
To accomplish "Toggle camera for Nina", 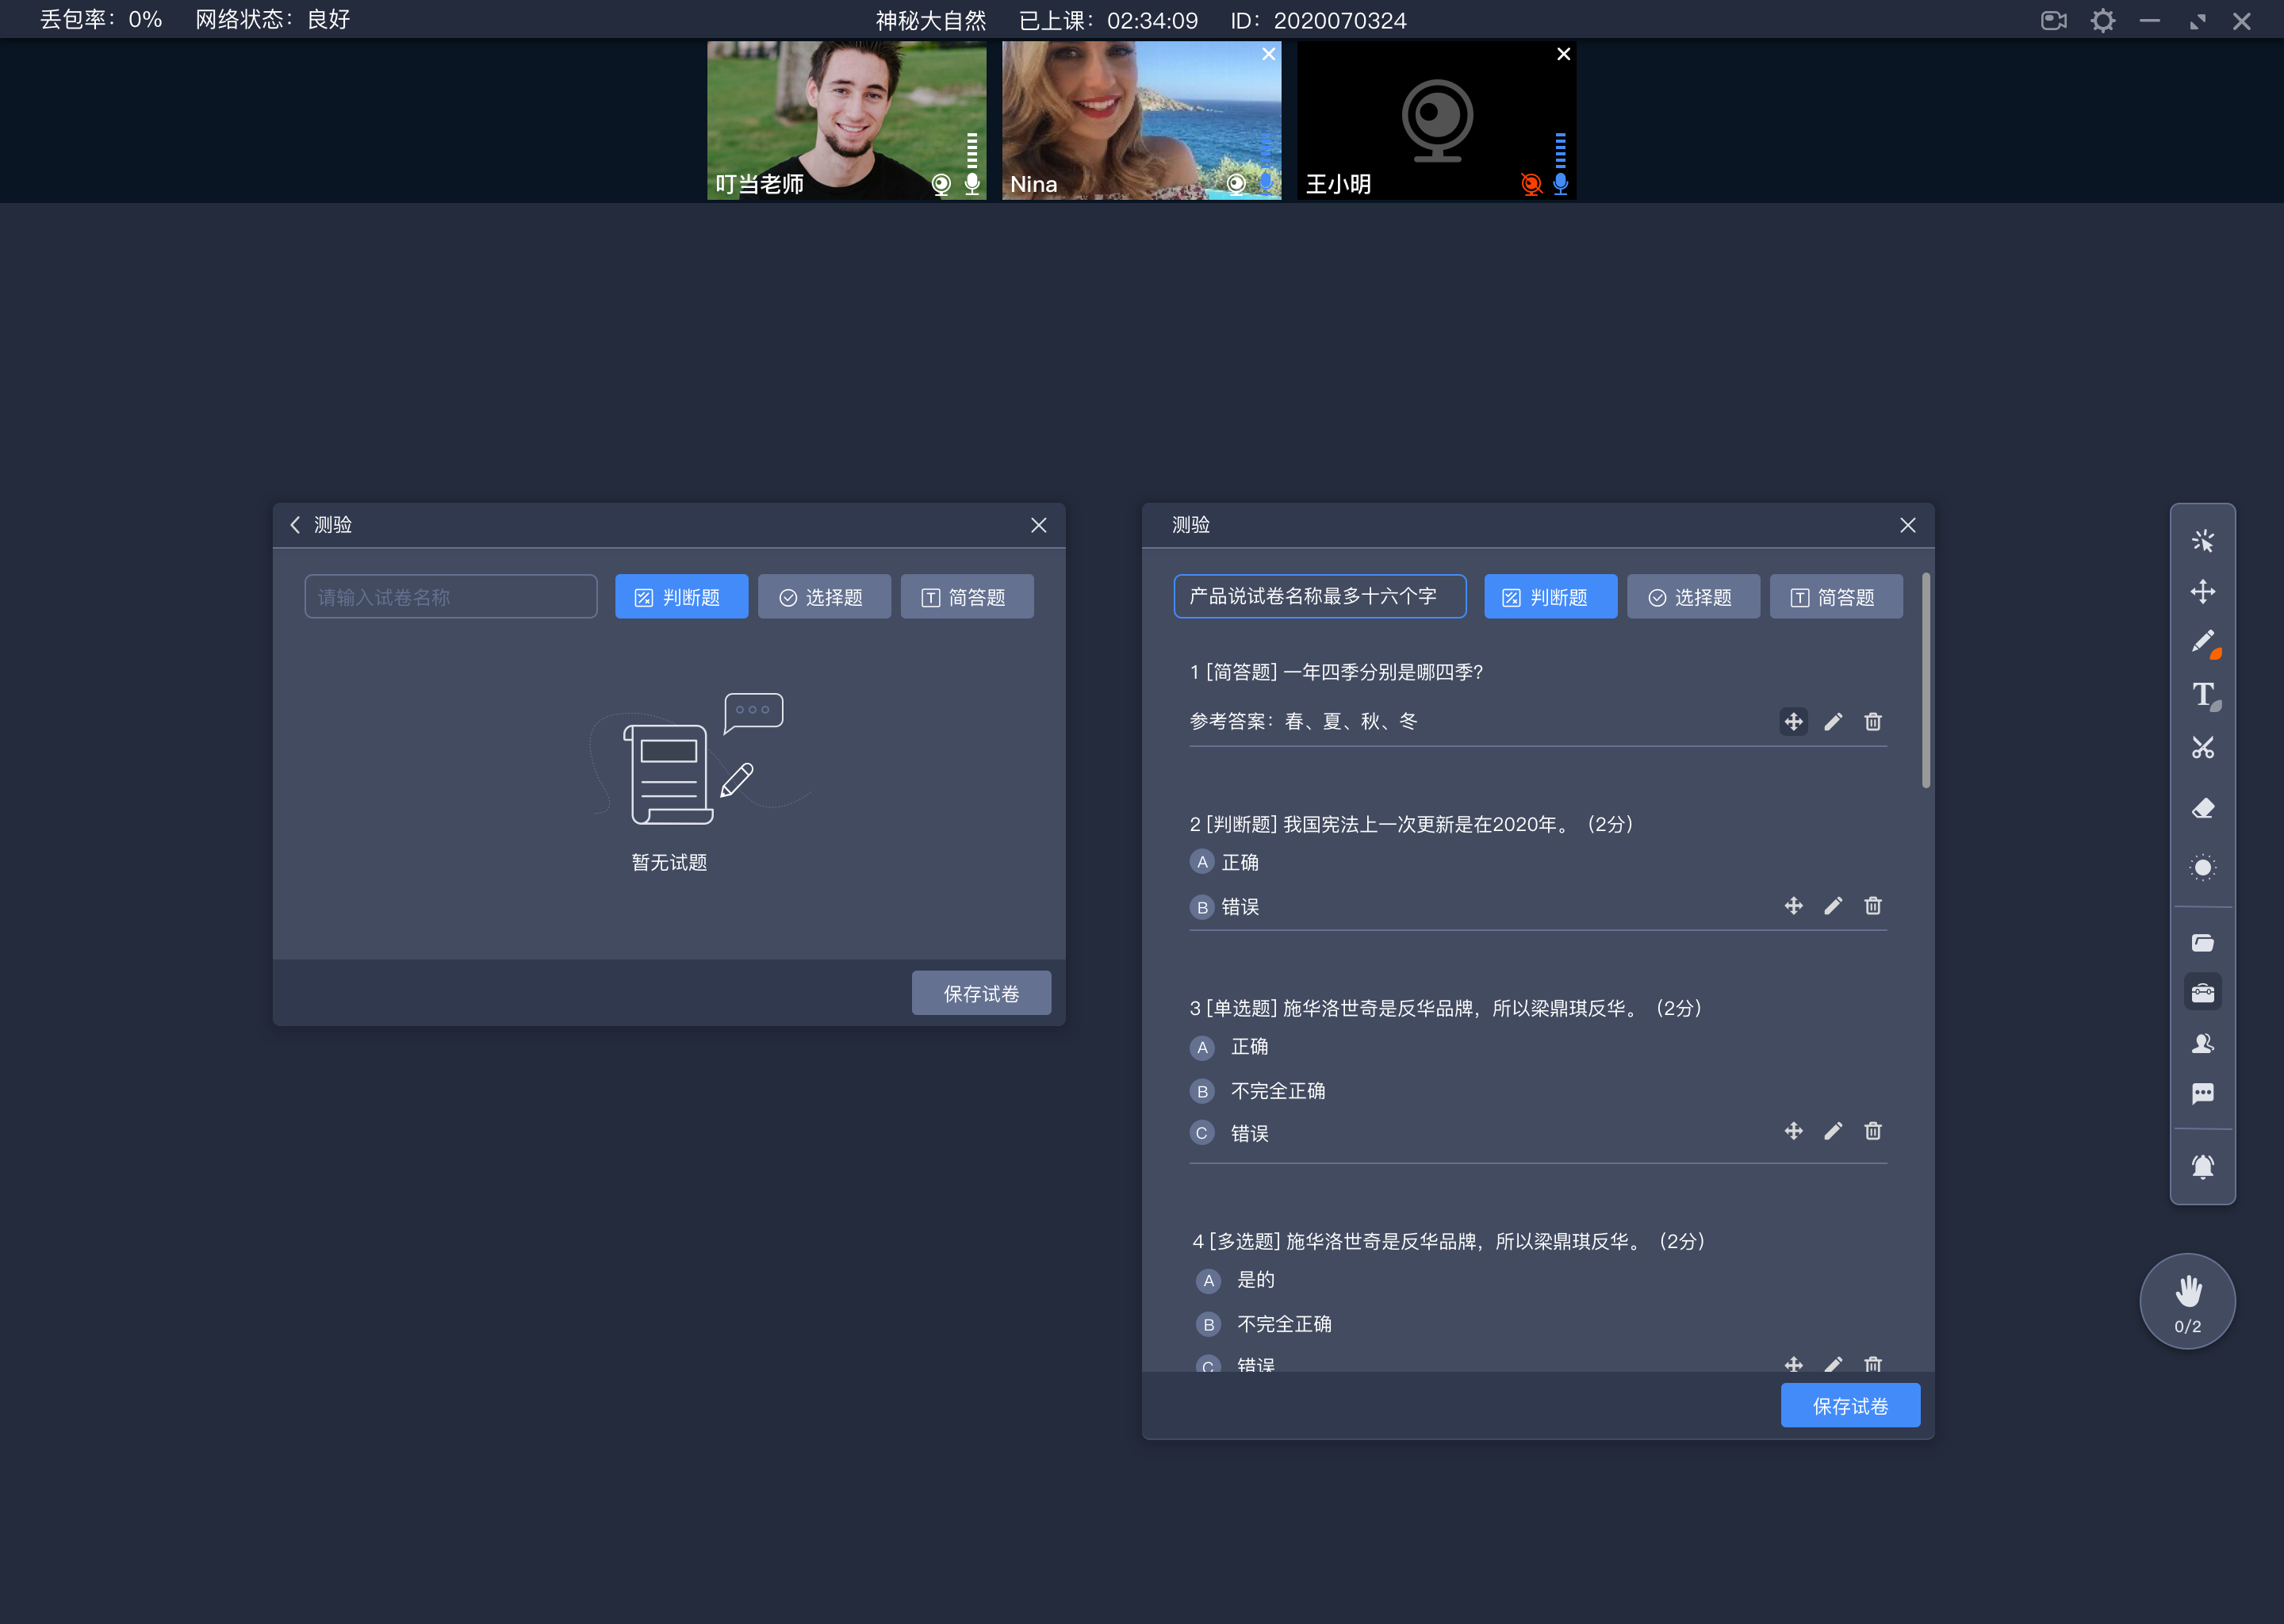I will [x=1237, y=185].
